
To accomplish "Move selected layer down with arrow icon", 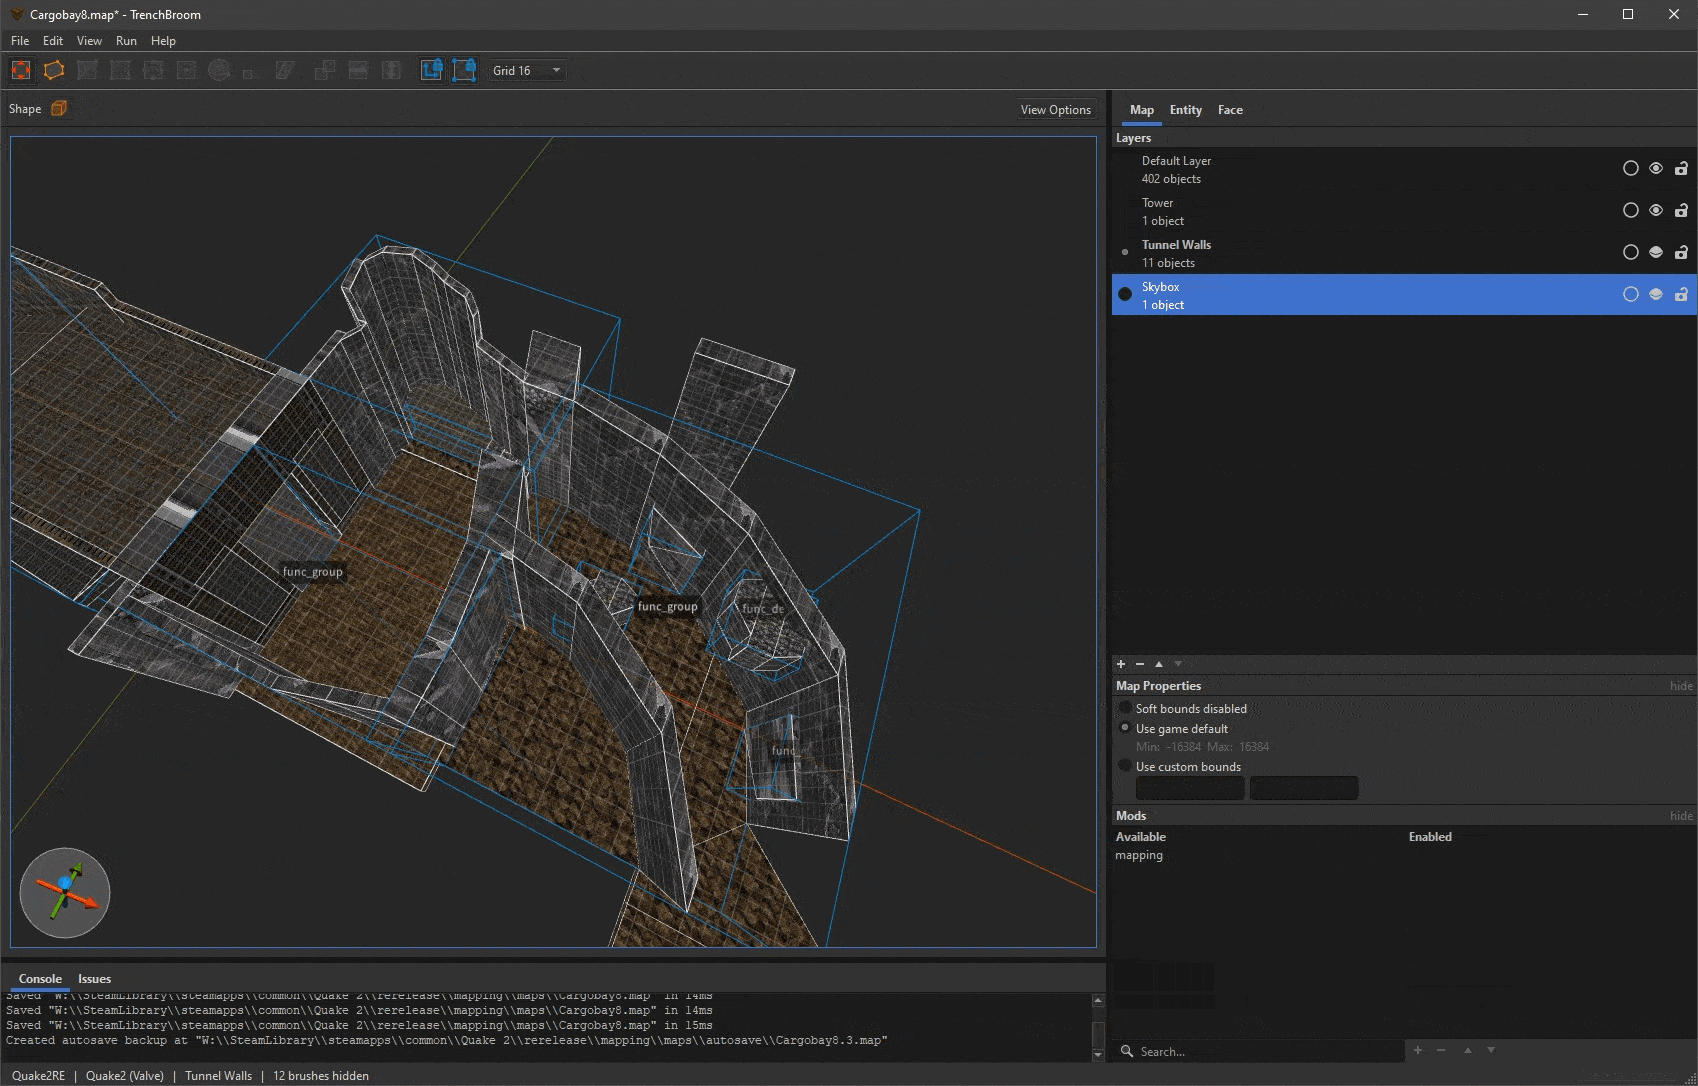I will (x=1178, y=664).
